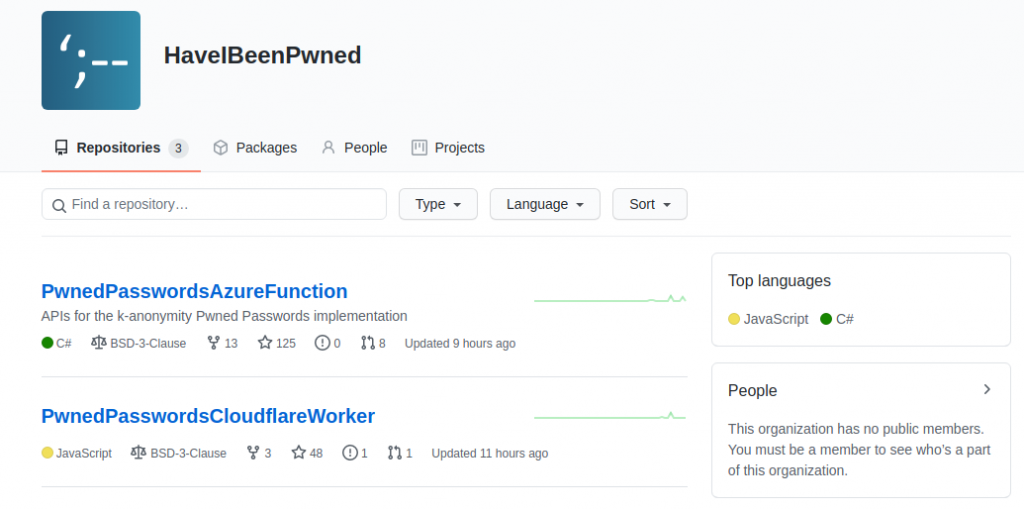Viewport: 1024px width, 510px height.
Task: Click fork count of PwnedPasswordsCloudflareWorker
Action: click(x=258, y=453)
